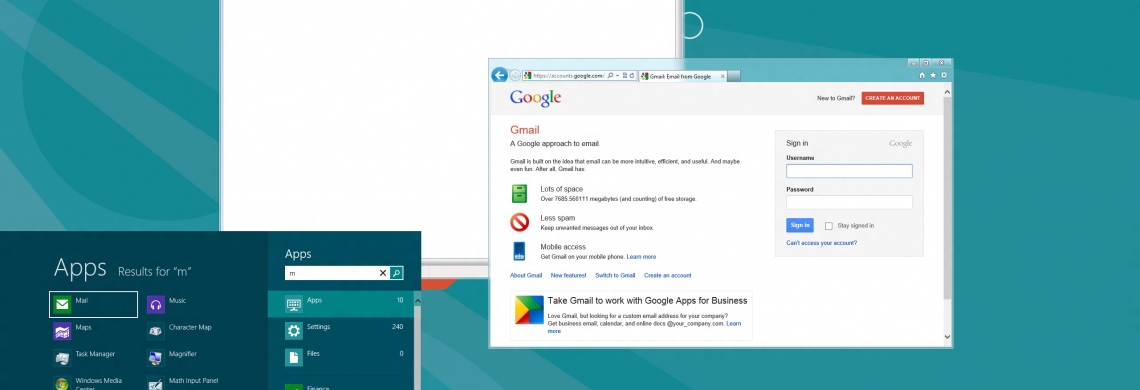Click the Learn more link for Mobile access

pos(641,257)
